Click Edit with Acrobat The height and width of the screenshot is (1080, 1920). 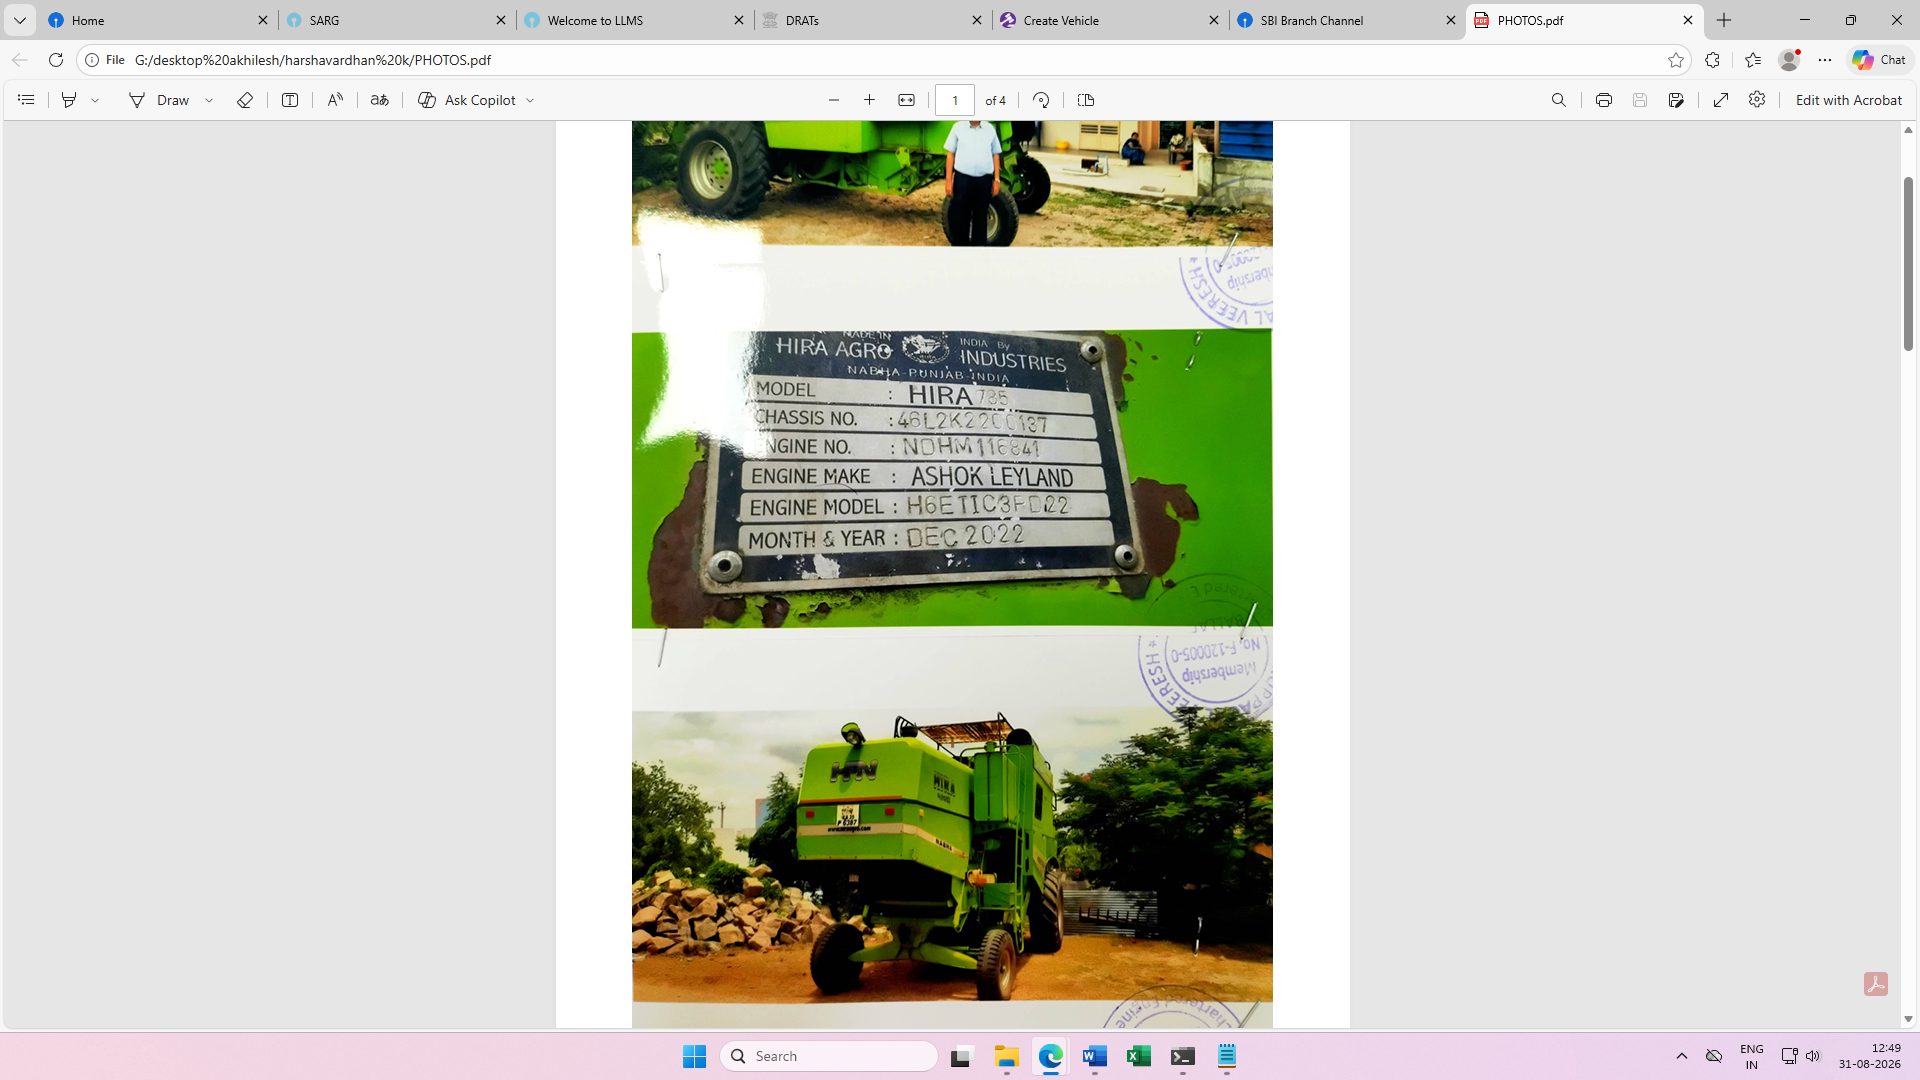pos(1849,100)
